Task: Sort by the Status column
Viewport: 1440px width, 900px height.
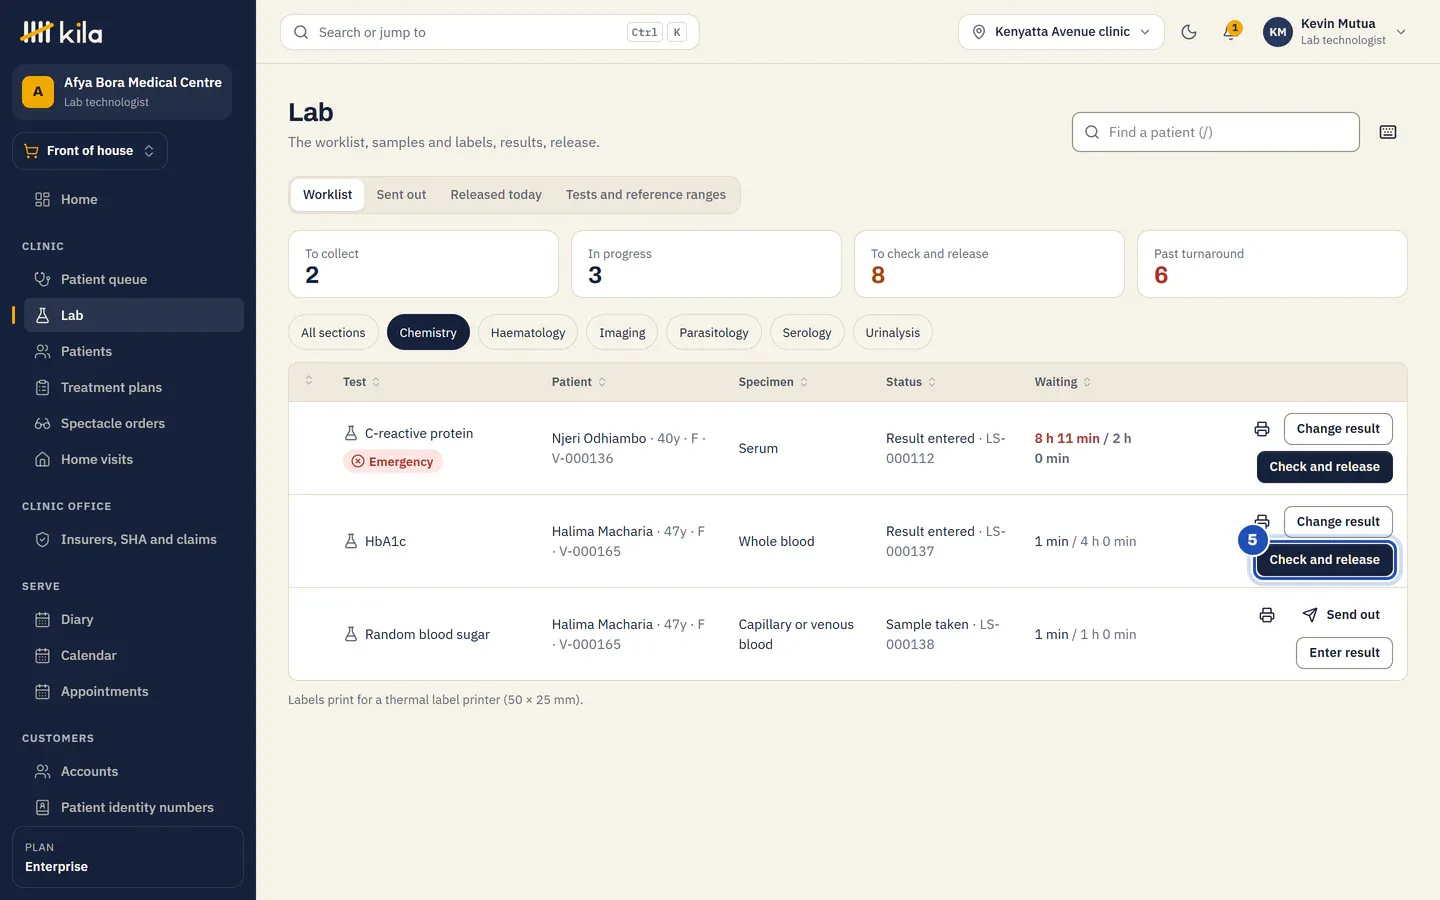Action: click(x=911, y=382)
